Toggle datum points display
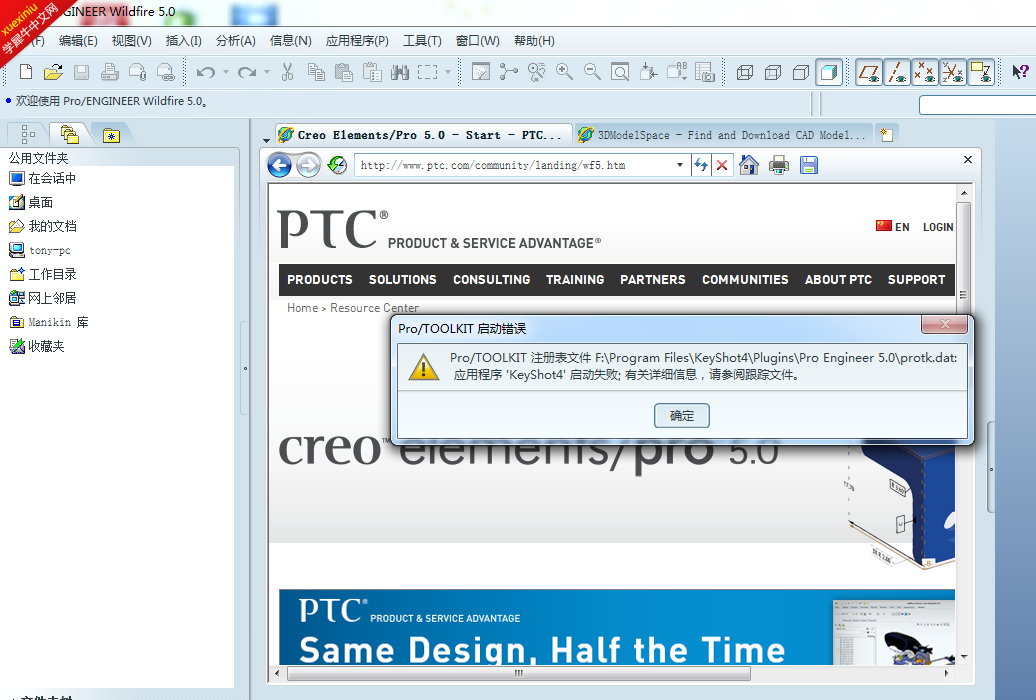Screen dimensions: 1036x700 coord(924,72)
